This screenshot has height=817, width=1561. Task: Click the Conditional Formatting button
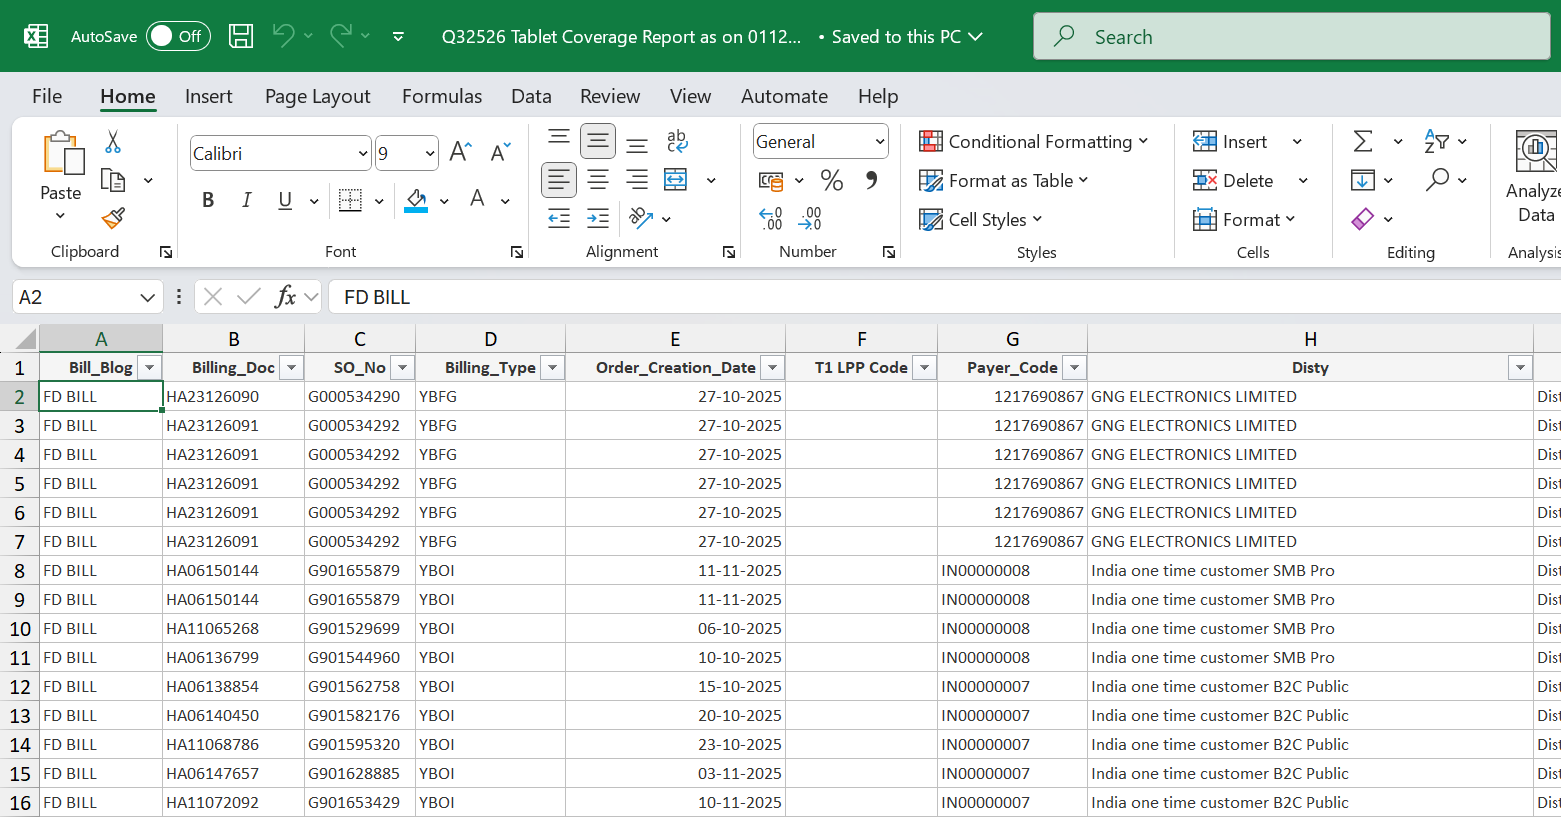[1033, 142]
